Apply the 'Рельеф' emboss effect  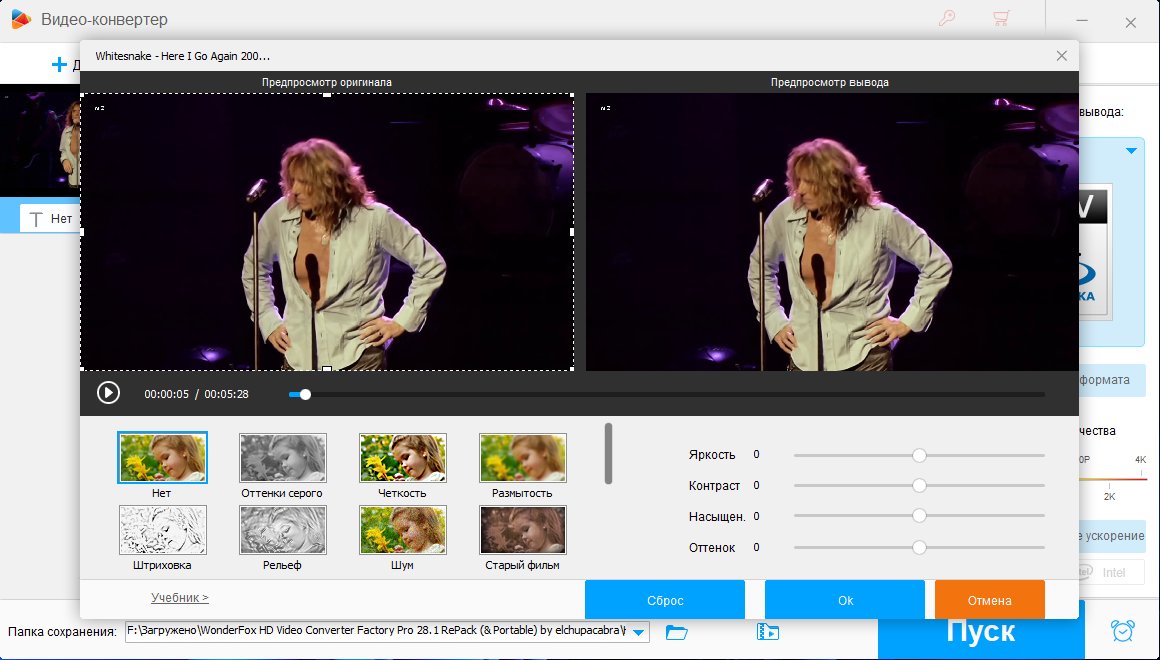pos(282,530)
